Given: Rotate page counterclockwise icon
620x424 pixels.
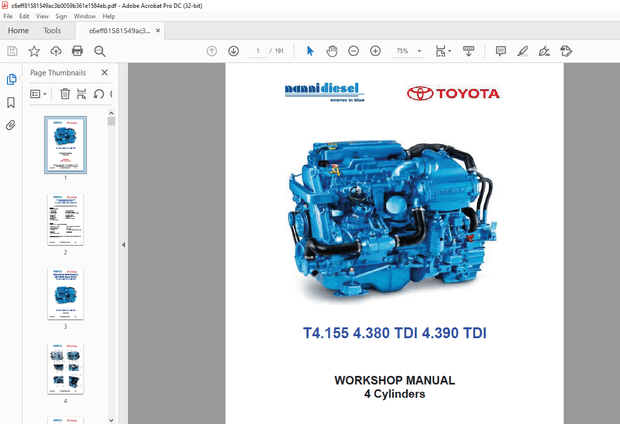Looking at the screenshot, I should click(x=98, y=94).
